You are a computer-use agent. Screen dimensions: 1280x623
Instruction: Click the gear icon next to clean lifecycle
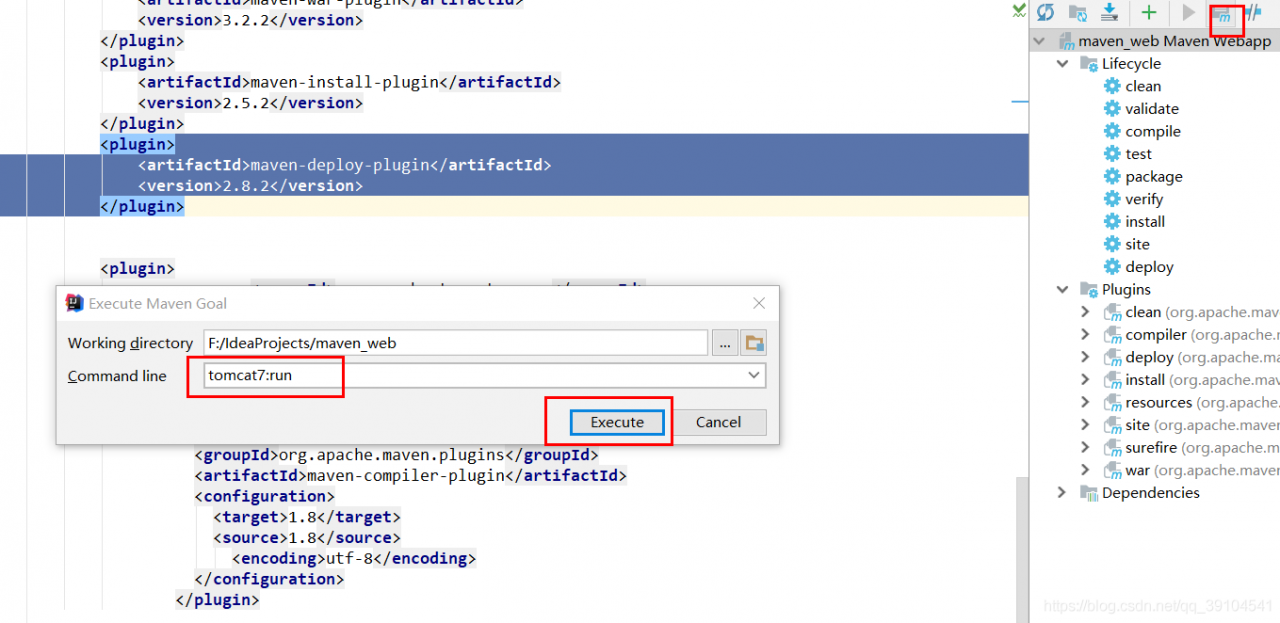[x=1112, y=86]
